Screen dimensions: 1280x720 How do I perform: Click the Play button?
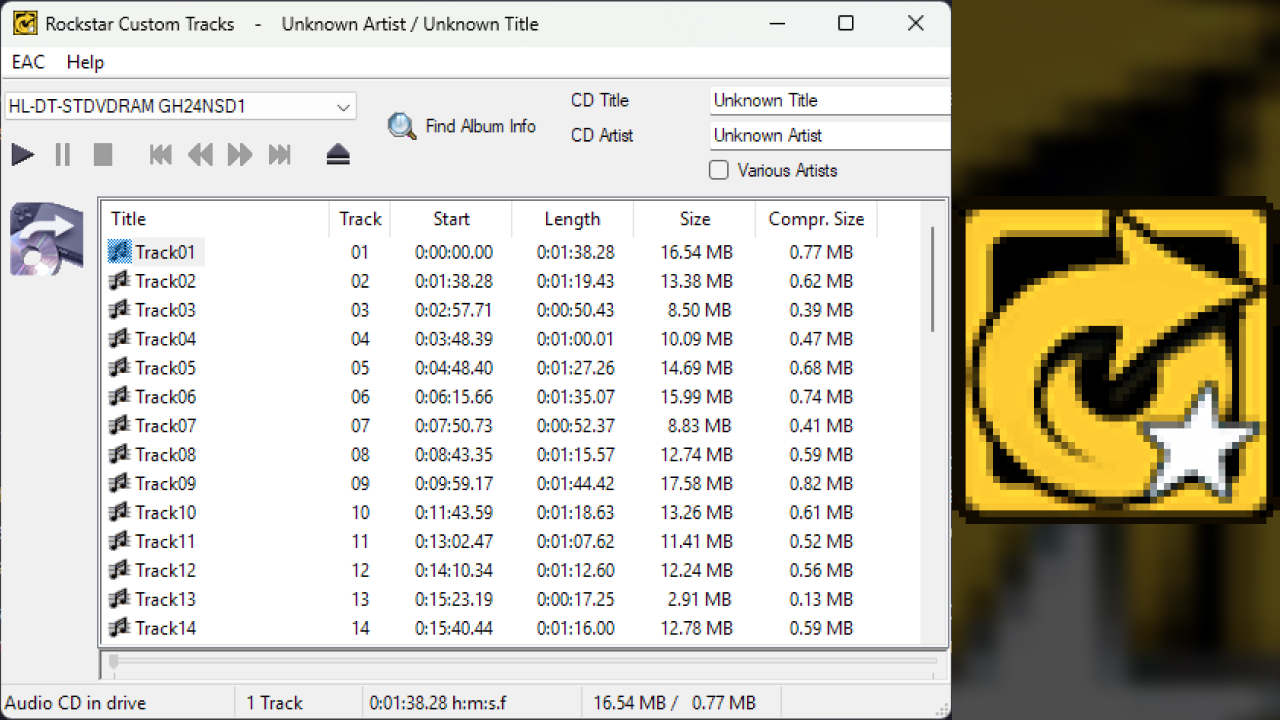point(23,155)
